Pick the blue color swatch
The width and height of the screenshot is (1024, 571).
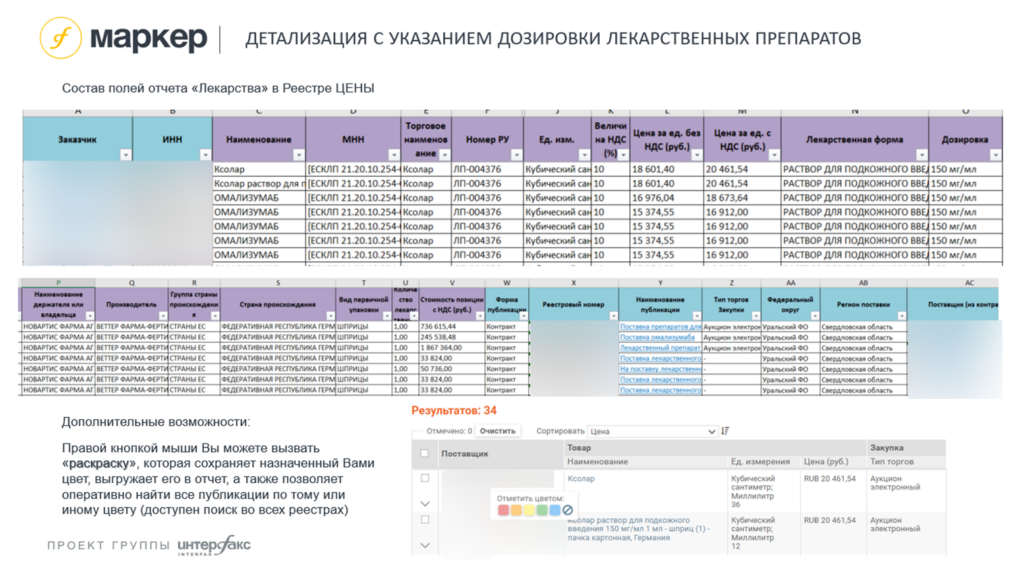(x=554, y=510)
